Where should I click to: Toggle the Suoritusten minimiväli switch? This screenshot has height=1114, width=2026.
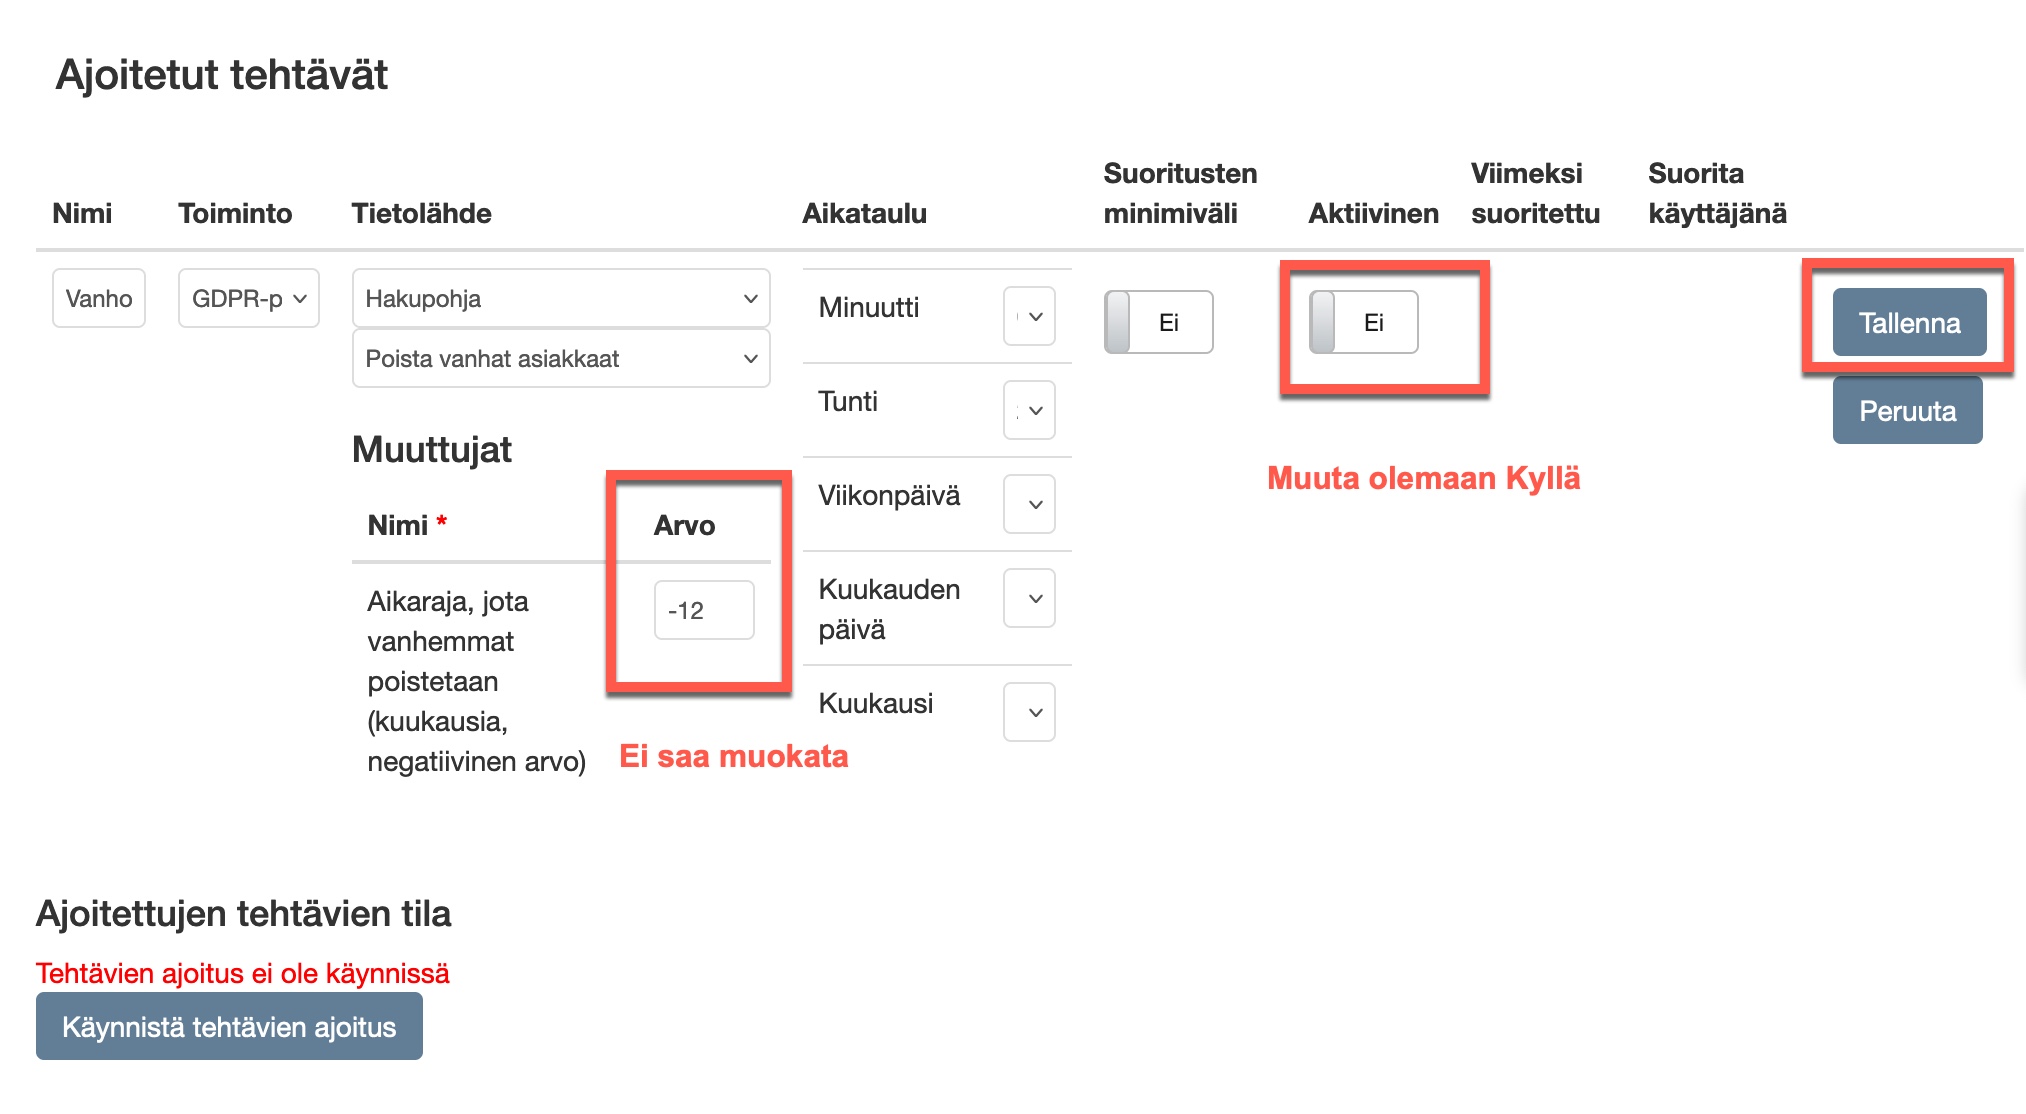click(x=1158, y=322)
